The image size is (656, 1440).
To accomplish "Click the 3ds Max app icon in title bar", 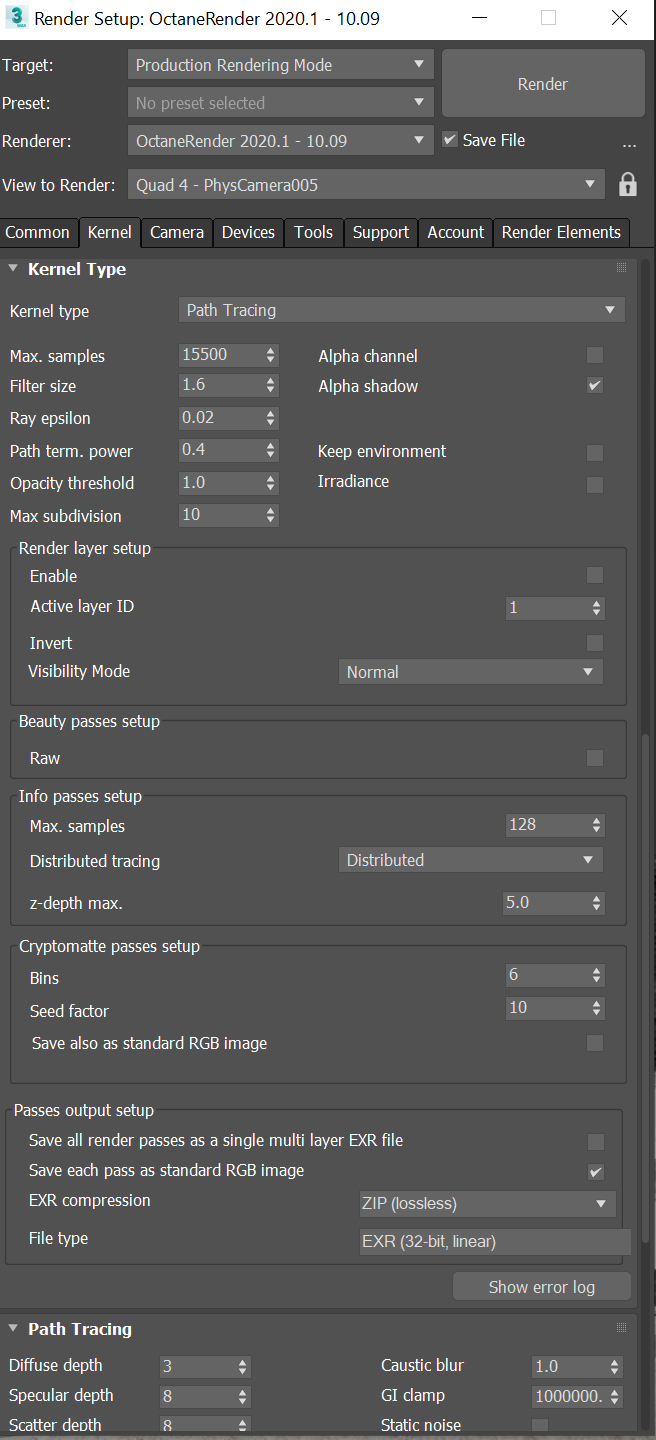I will click(16, 18).
